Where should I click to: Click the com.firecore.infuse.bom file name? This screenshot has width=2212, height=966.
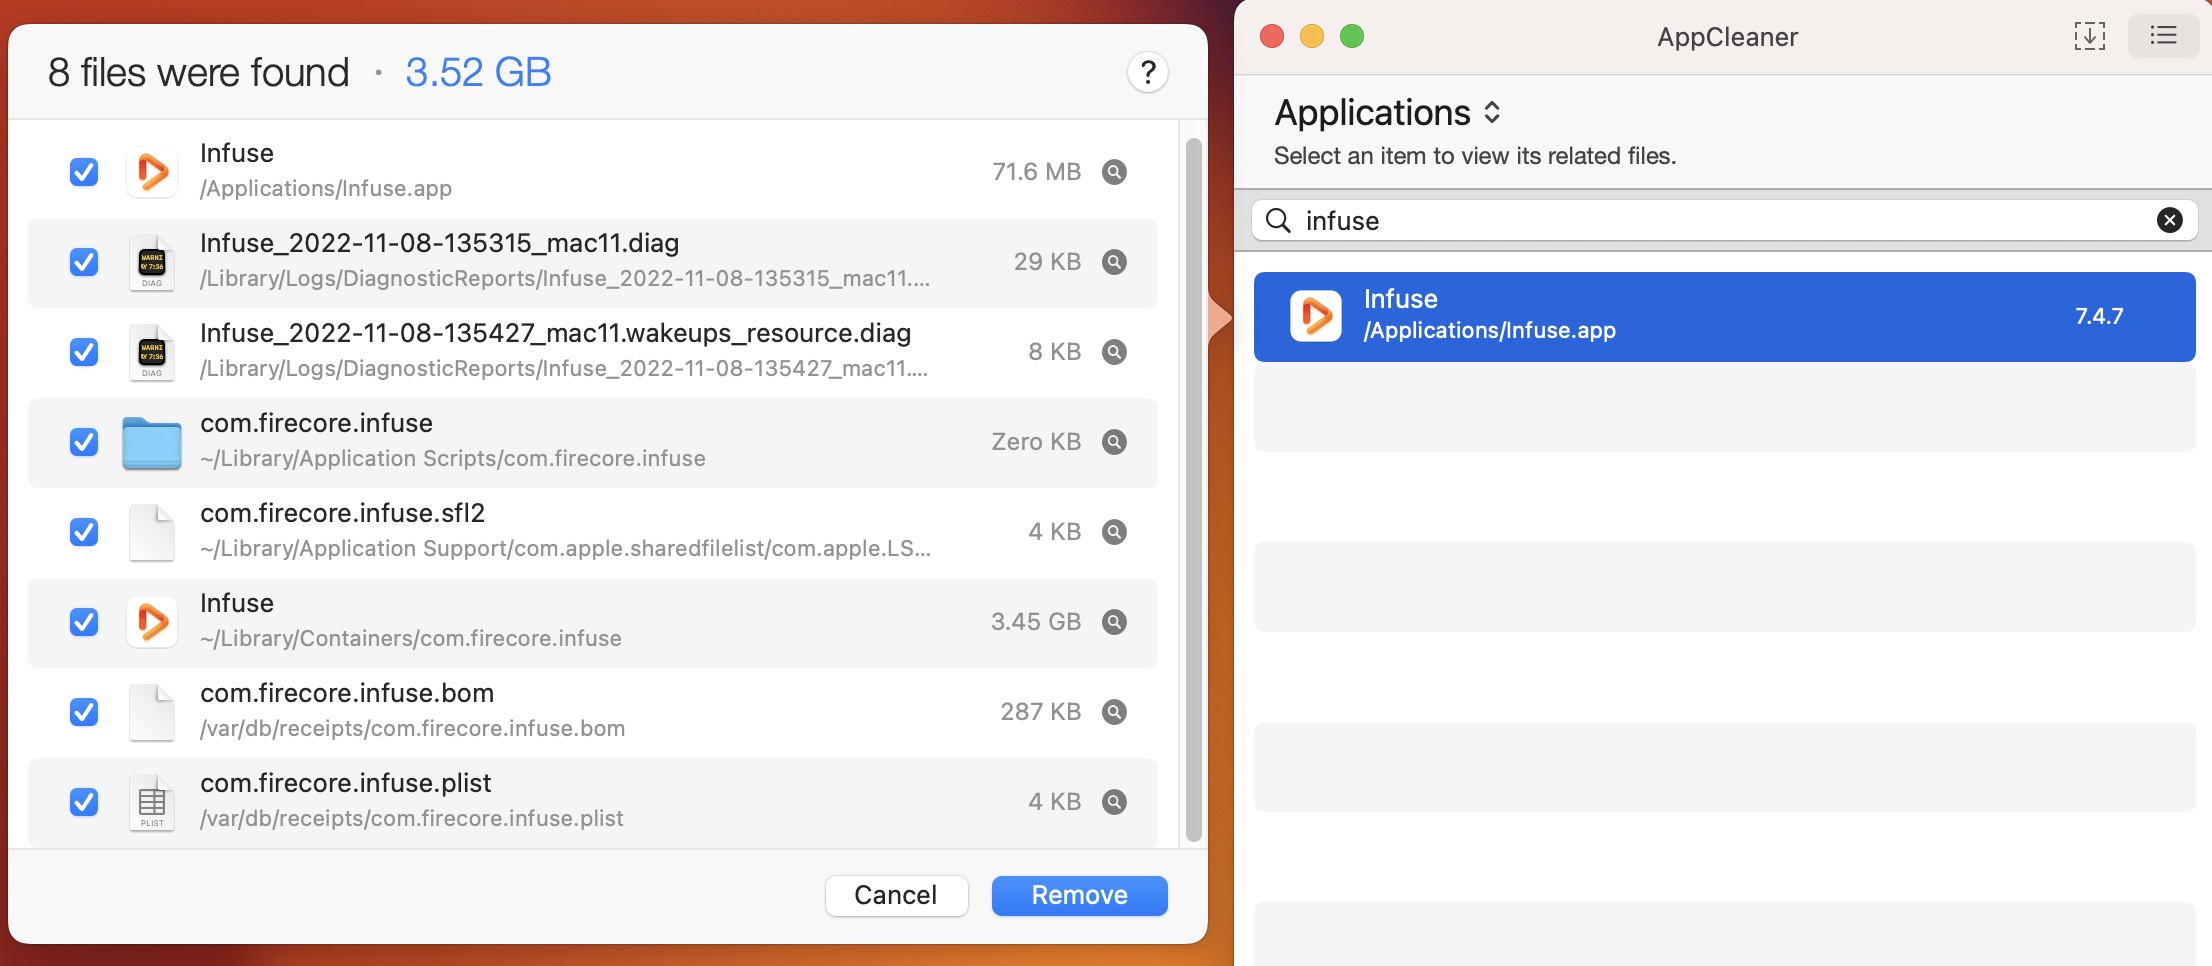347,693
